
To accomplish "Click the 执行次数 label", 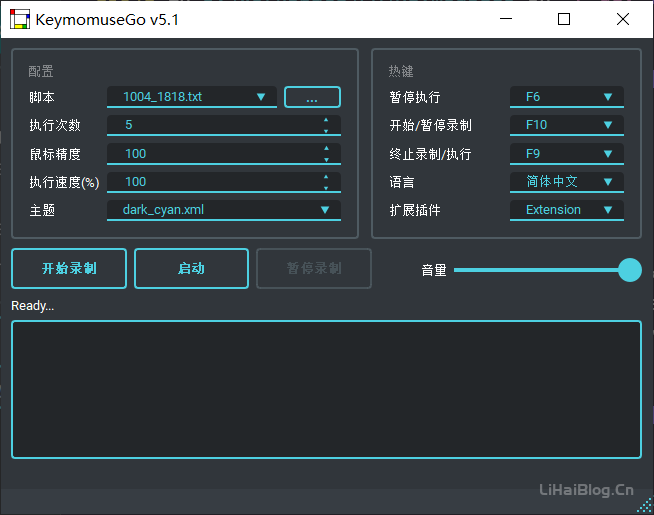I will 55,125.
